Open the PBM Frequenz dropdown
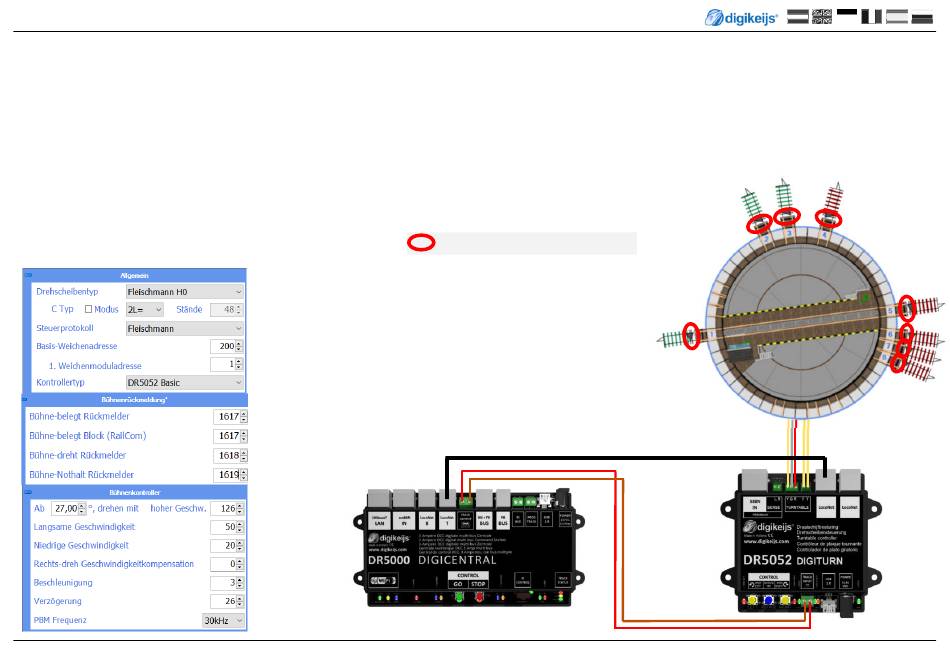 click(x=223, y=620)
